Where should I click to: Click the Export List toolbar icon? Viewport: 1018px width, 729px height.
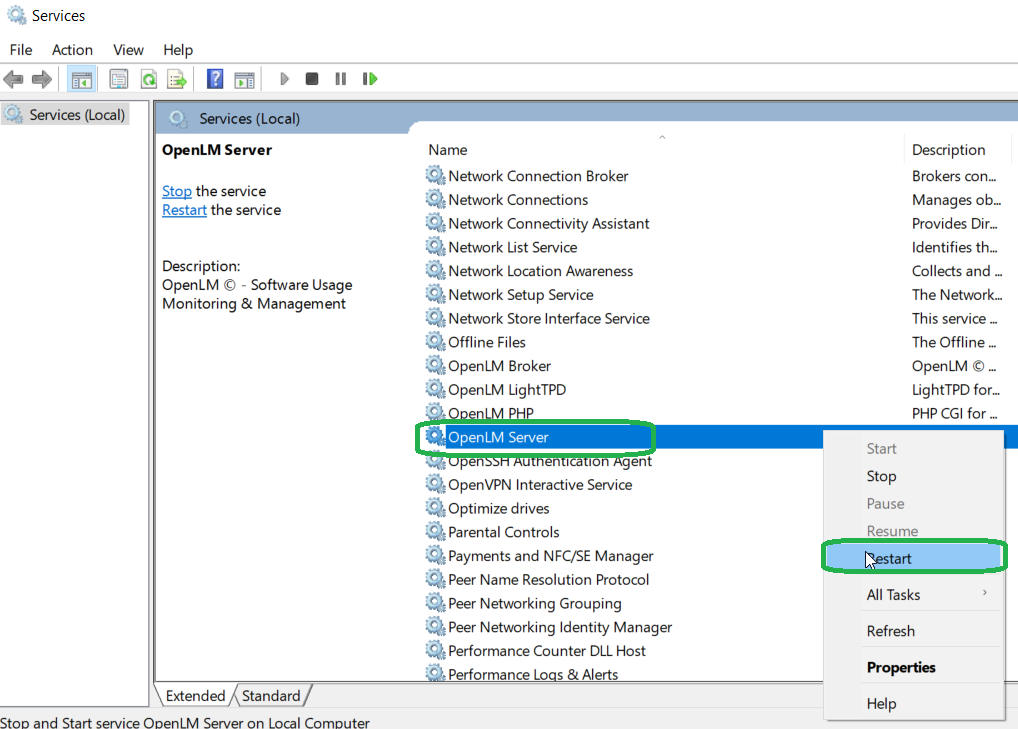[177, 79]
